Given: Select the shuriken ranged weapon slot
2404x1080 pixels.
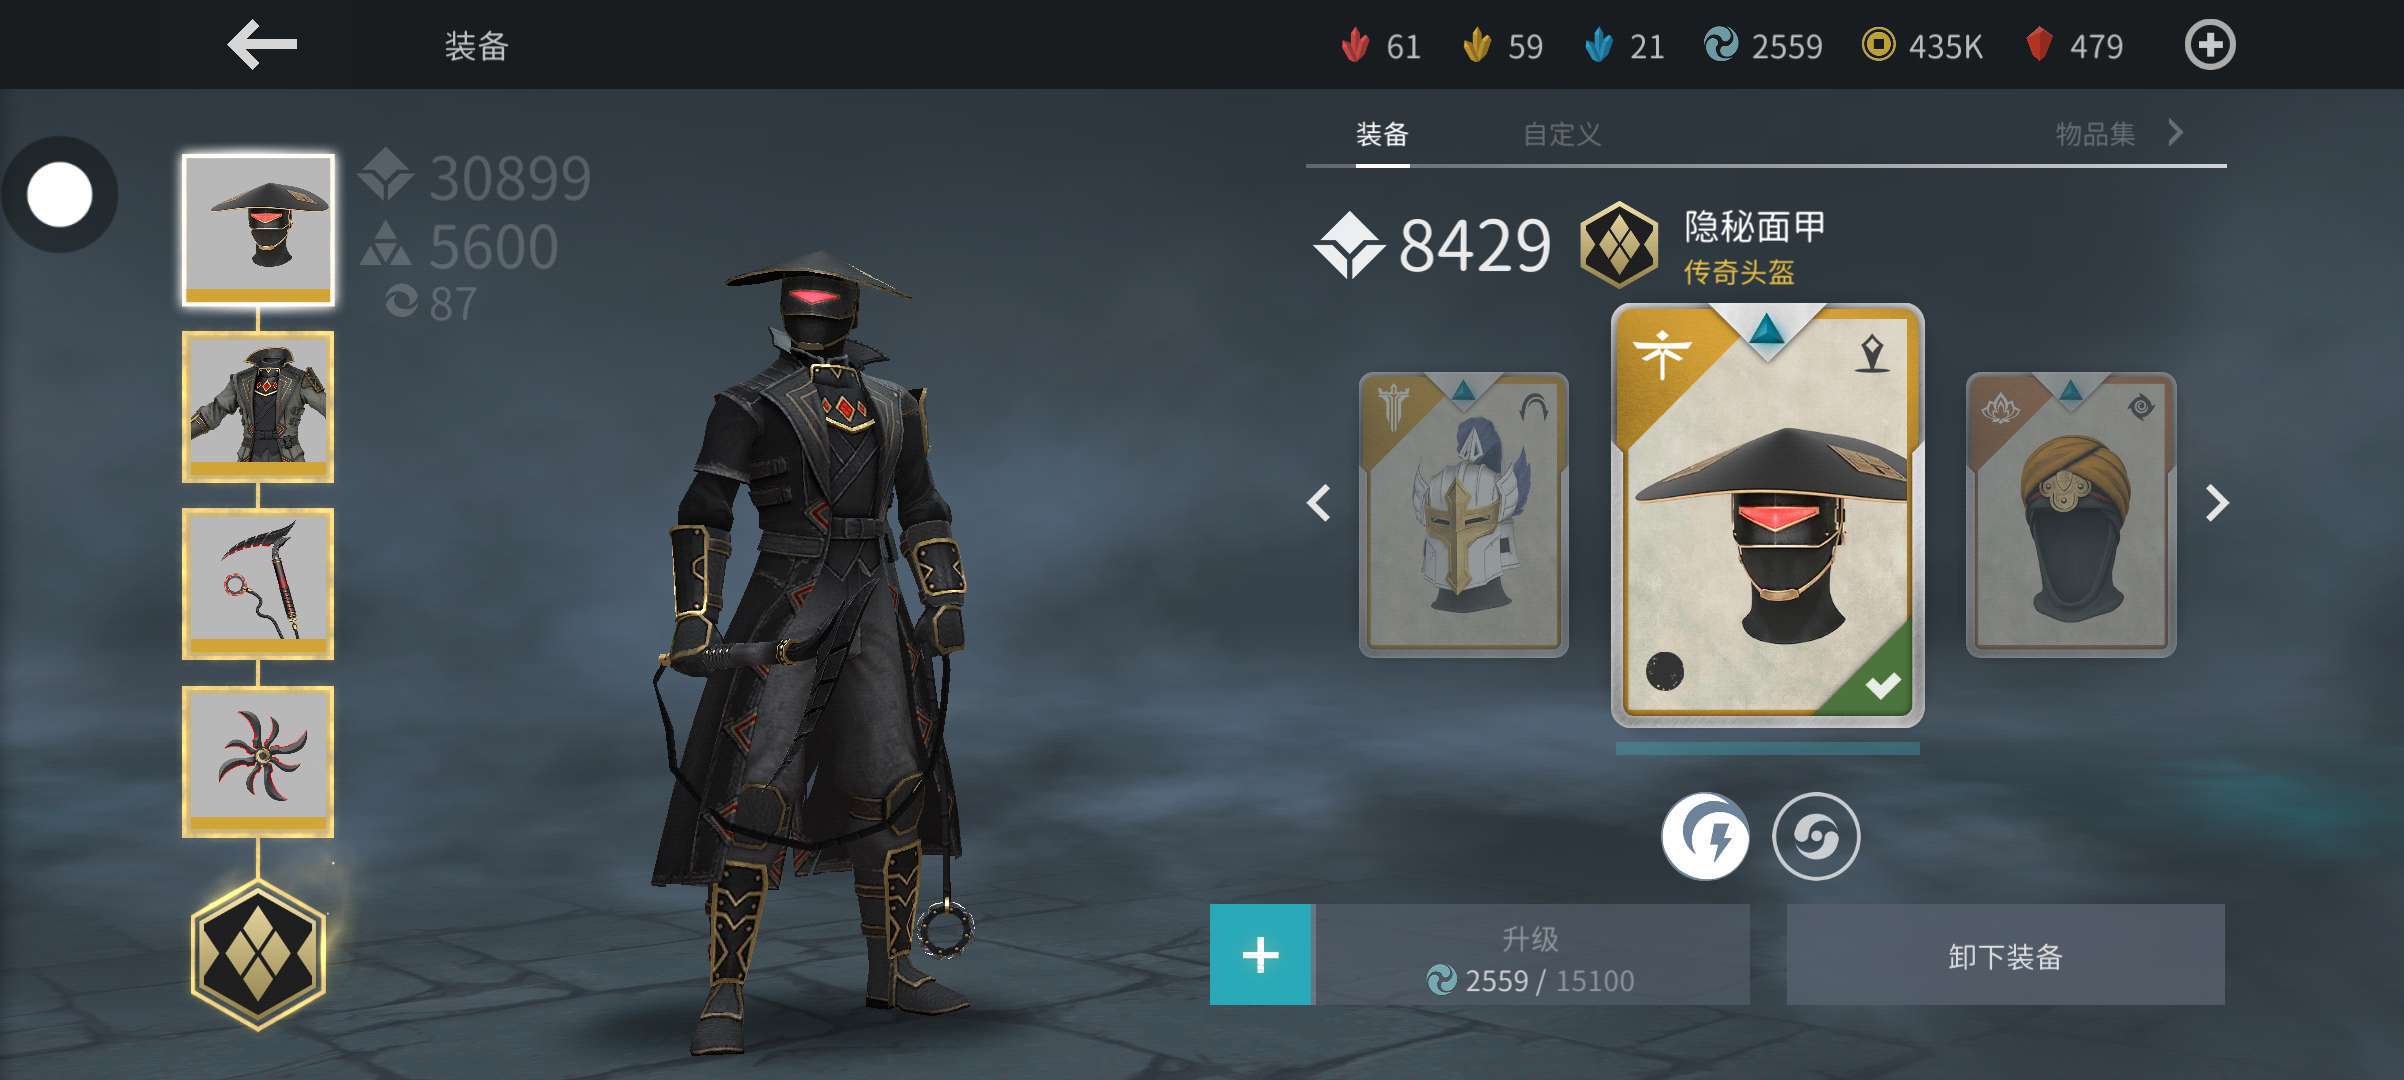Looking at the screenshot, I should [258, 762].
